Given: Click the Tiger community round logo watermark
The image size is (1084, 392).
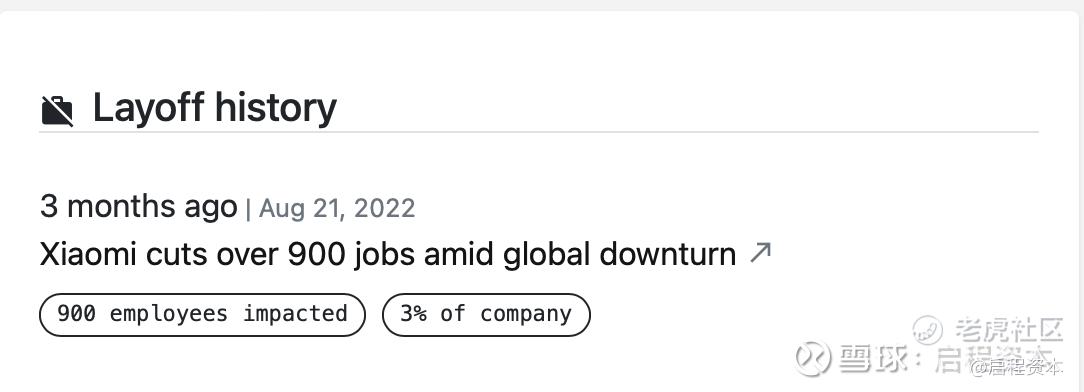Looking at the screenshot, I should click(928, 330).
